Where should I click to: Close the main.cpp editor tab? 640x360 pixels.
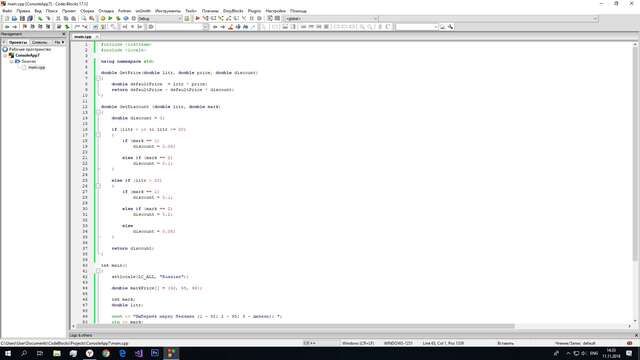[x=97, y=36]
